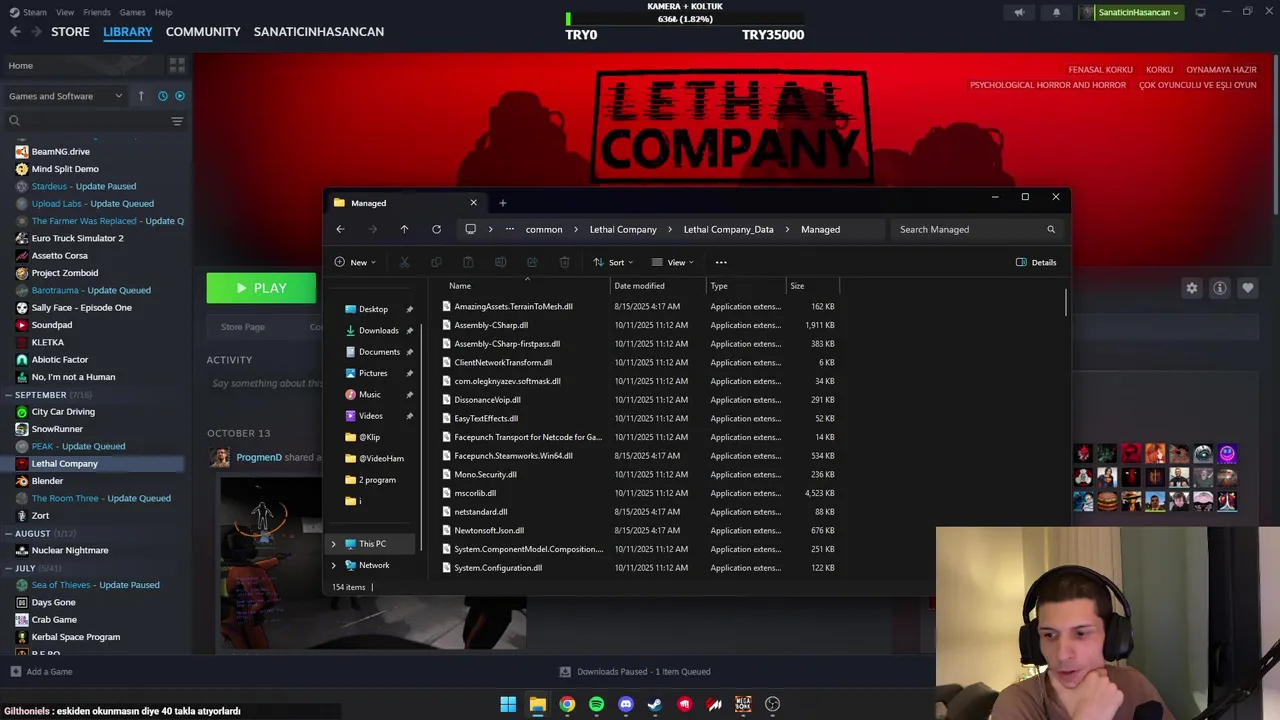This screenshot has width=1280, height=720.
Task: Open the Steam View menu
Action: click(65, 12)
